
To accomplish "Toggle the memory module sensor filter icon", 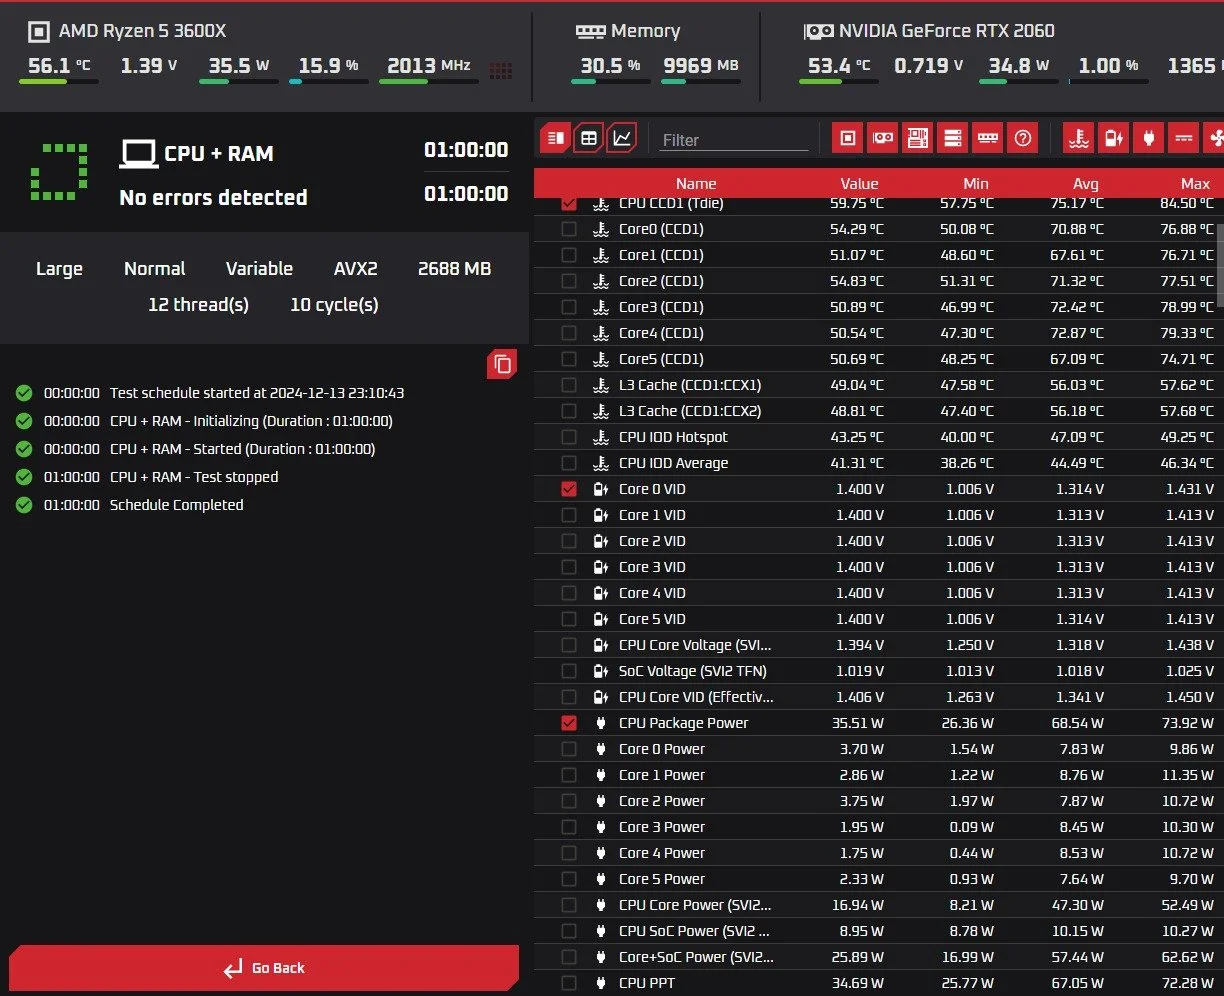I will [987, 138].
